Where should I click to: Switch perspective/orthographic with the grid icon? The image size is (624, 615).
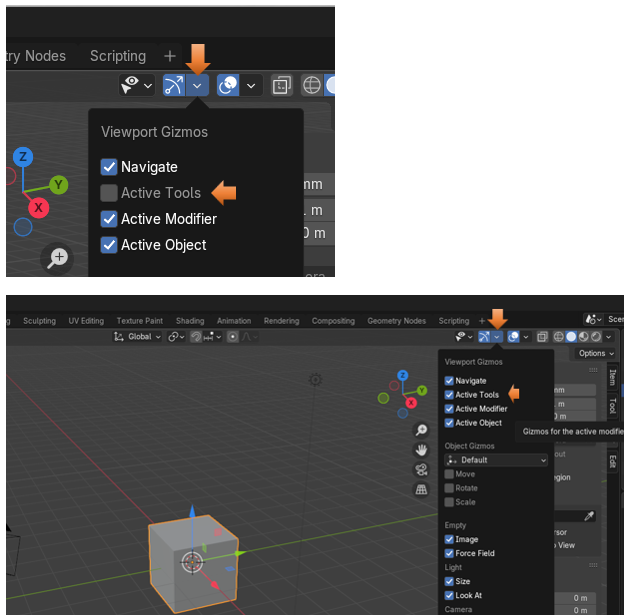coord(421,489)
